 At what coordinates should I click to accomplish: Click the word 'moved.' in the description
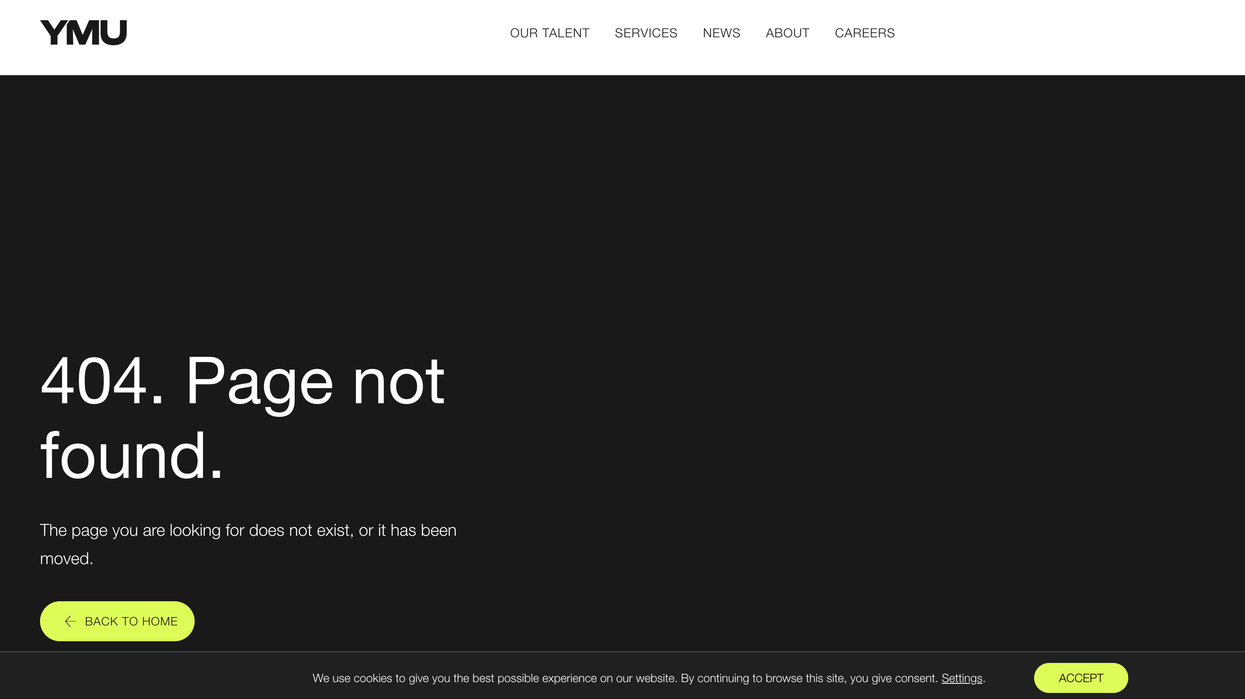pos(66,559)
